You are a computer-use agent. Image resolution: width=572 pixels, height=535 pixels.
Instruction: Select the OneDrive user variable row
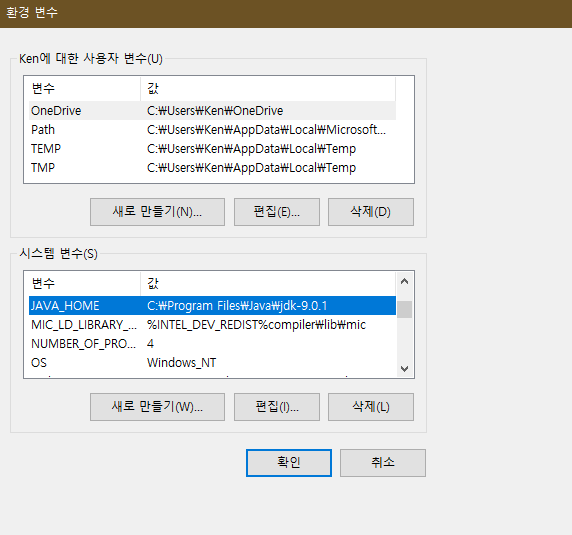pos(212,111)
